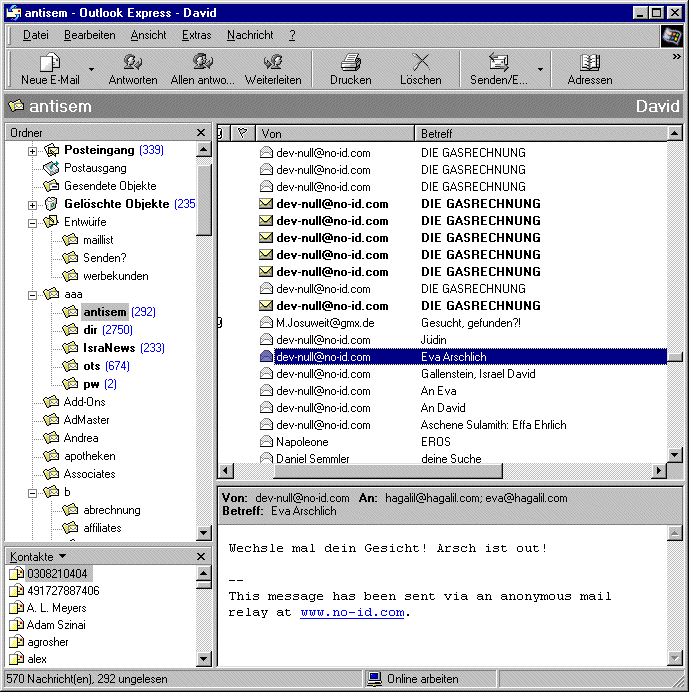The image size is (689, 692).
Task: Close the Ordner folder pane
Action: 201,133
